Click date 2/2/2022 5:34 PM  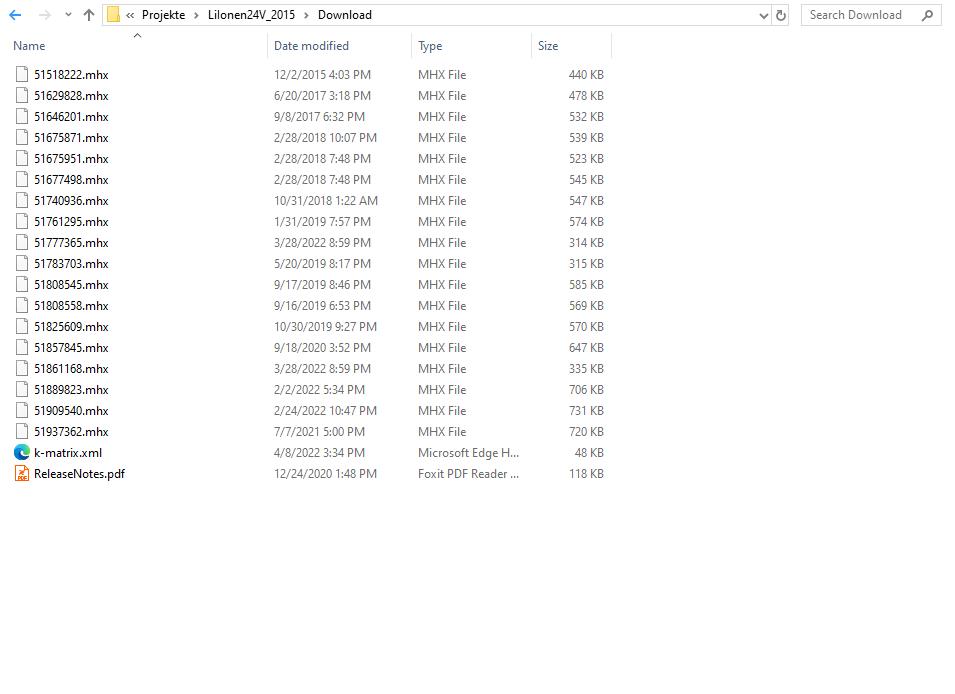coord(319,390)
